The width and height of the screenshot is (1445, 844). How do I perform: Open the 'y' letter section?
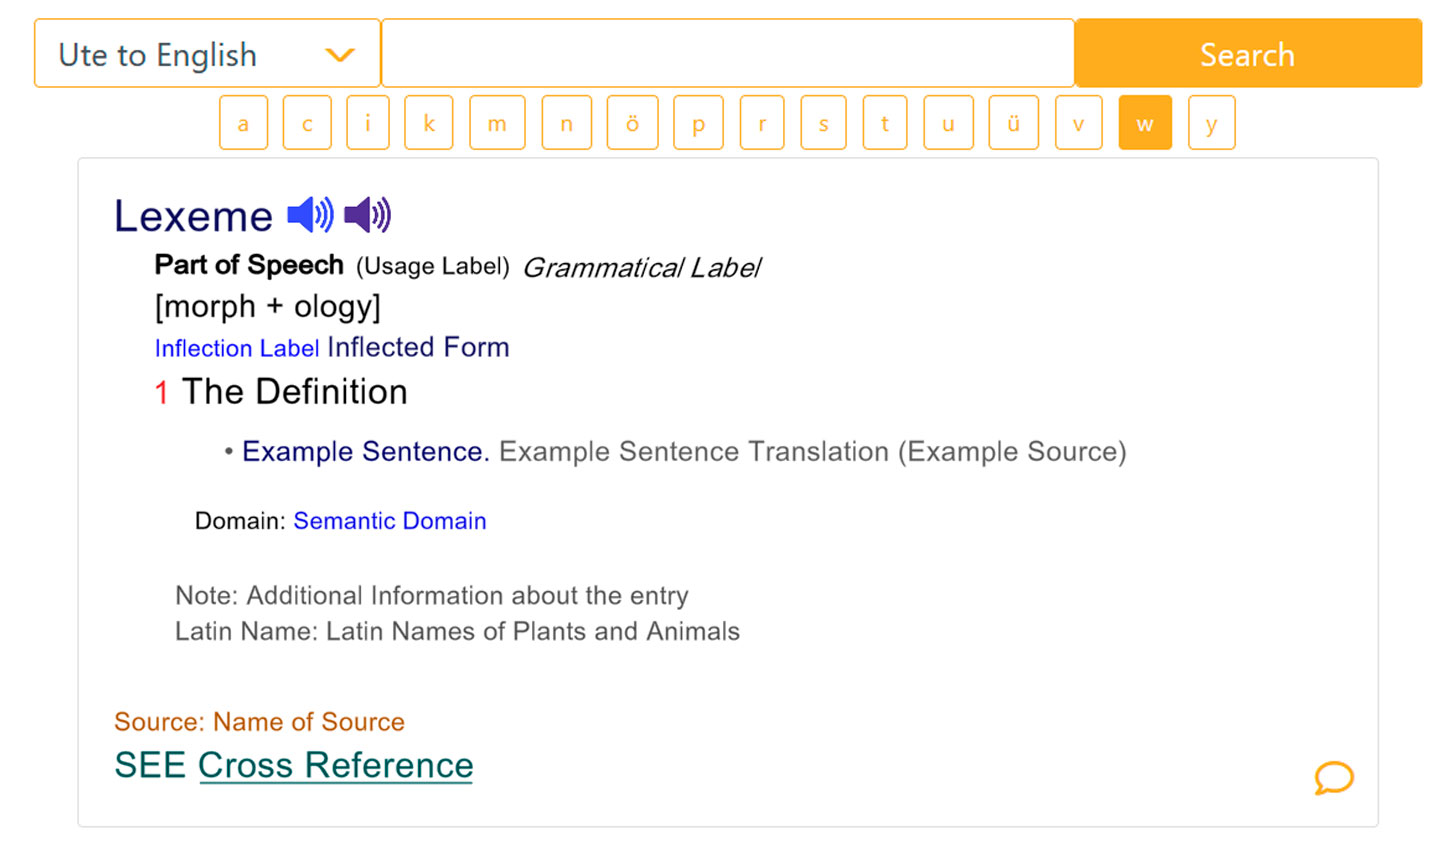pos(1211,122)
